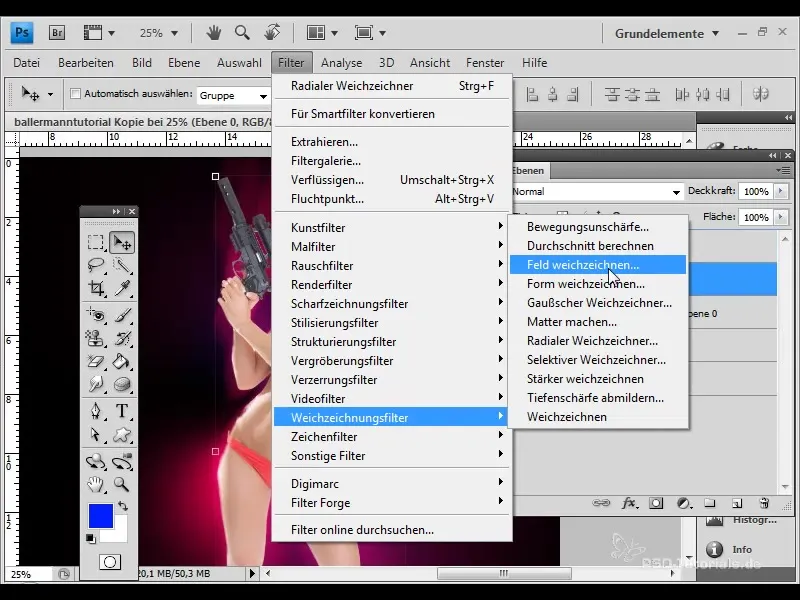Open the Deckkraft slider arrow

click(x=781, y=191)
